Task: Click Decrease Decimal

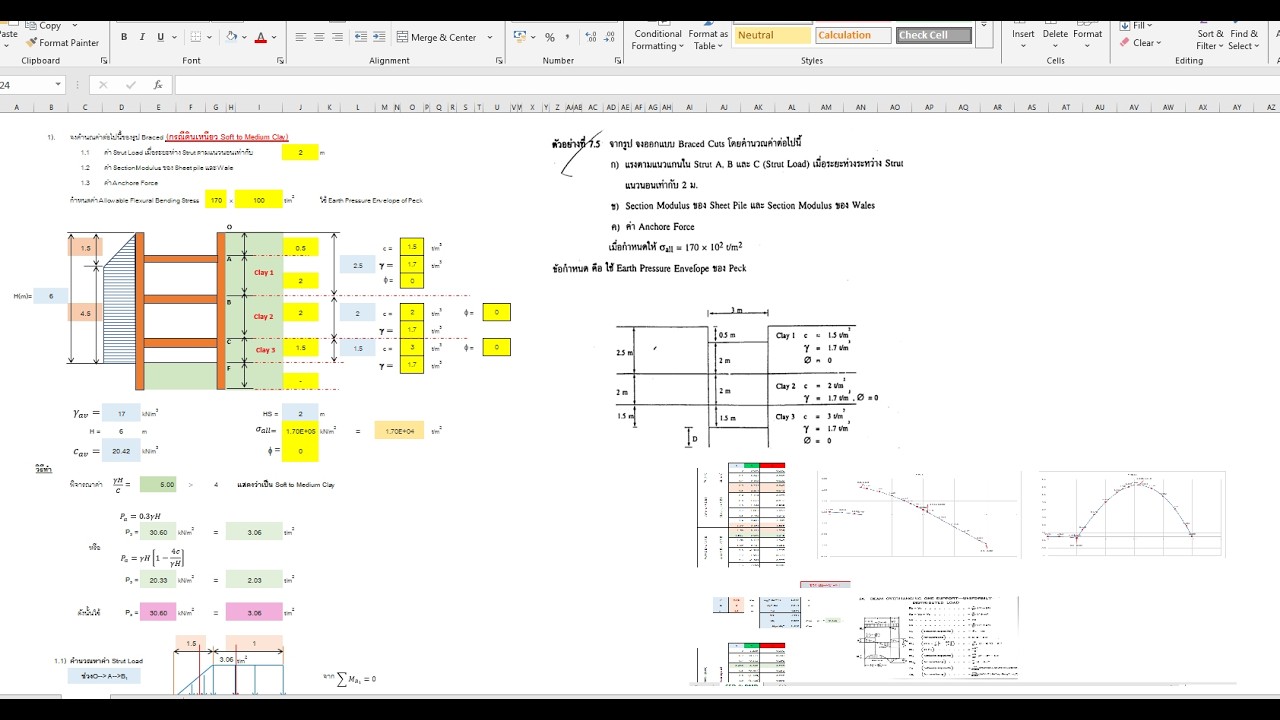Action: coord(608,37)
